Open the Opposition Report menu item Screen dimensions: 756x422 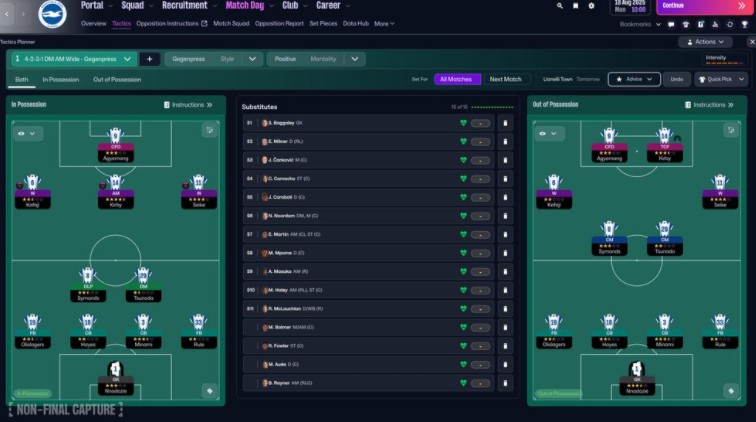pyautogui.click(x=279, y=24)
